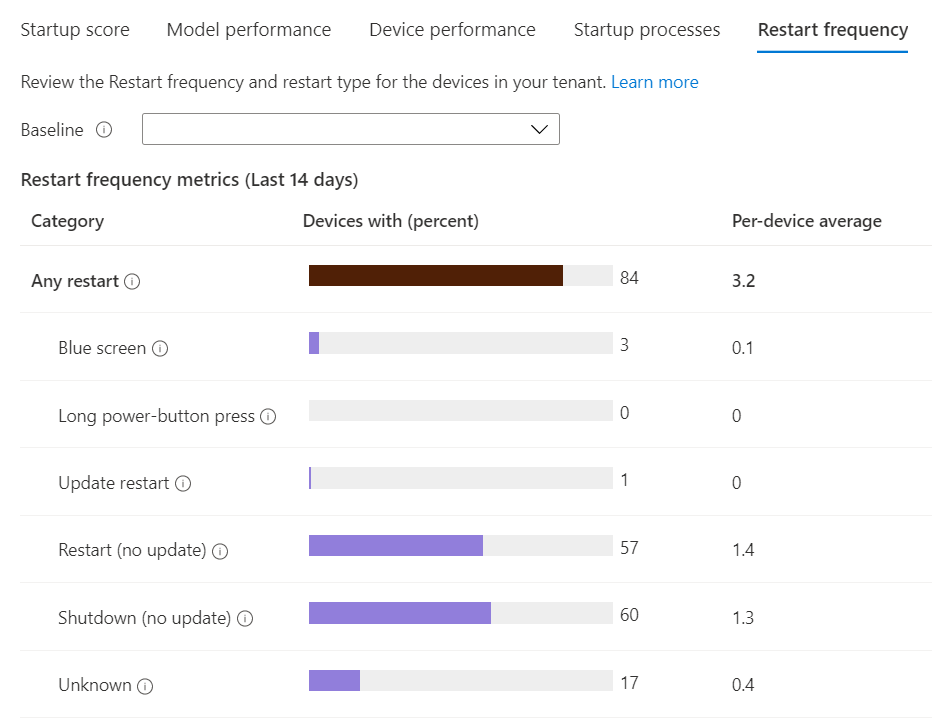The width and height of the screenshot is (945, 727).
Task: Select the Startup processes tab
Action: [647, 30]
